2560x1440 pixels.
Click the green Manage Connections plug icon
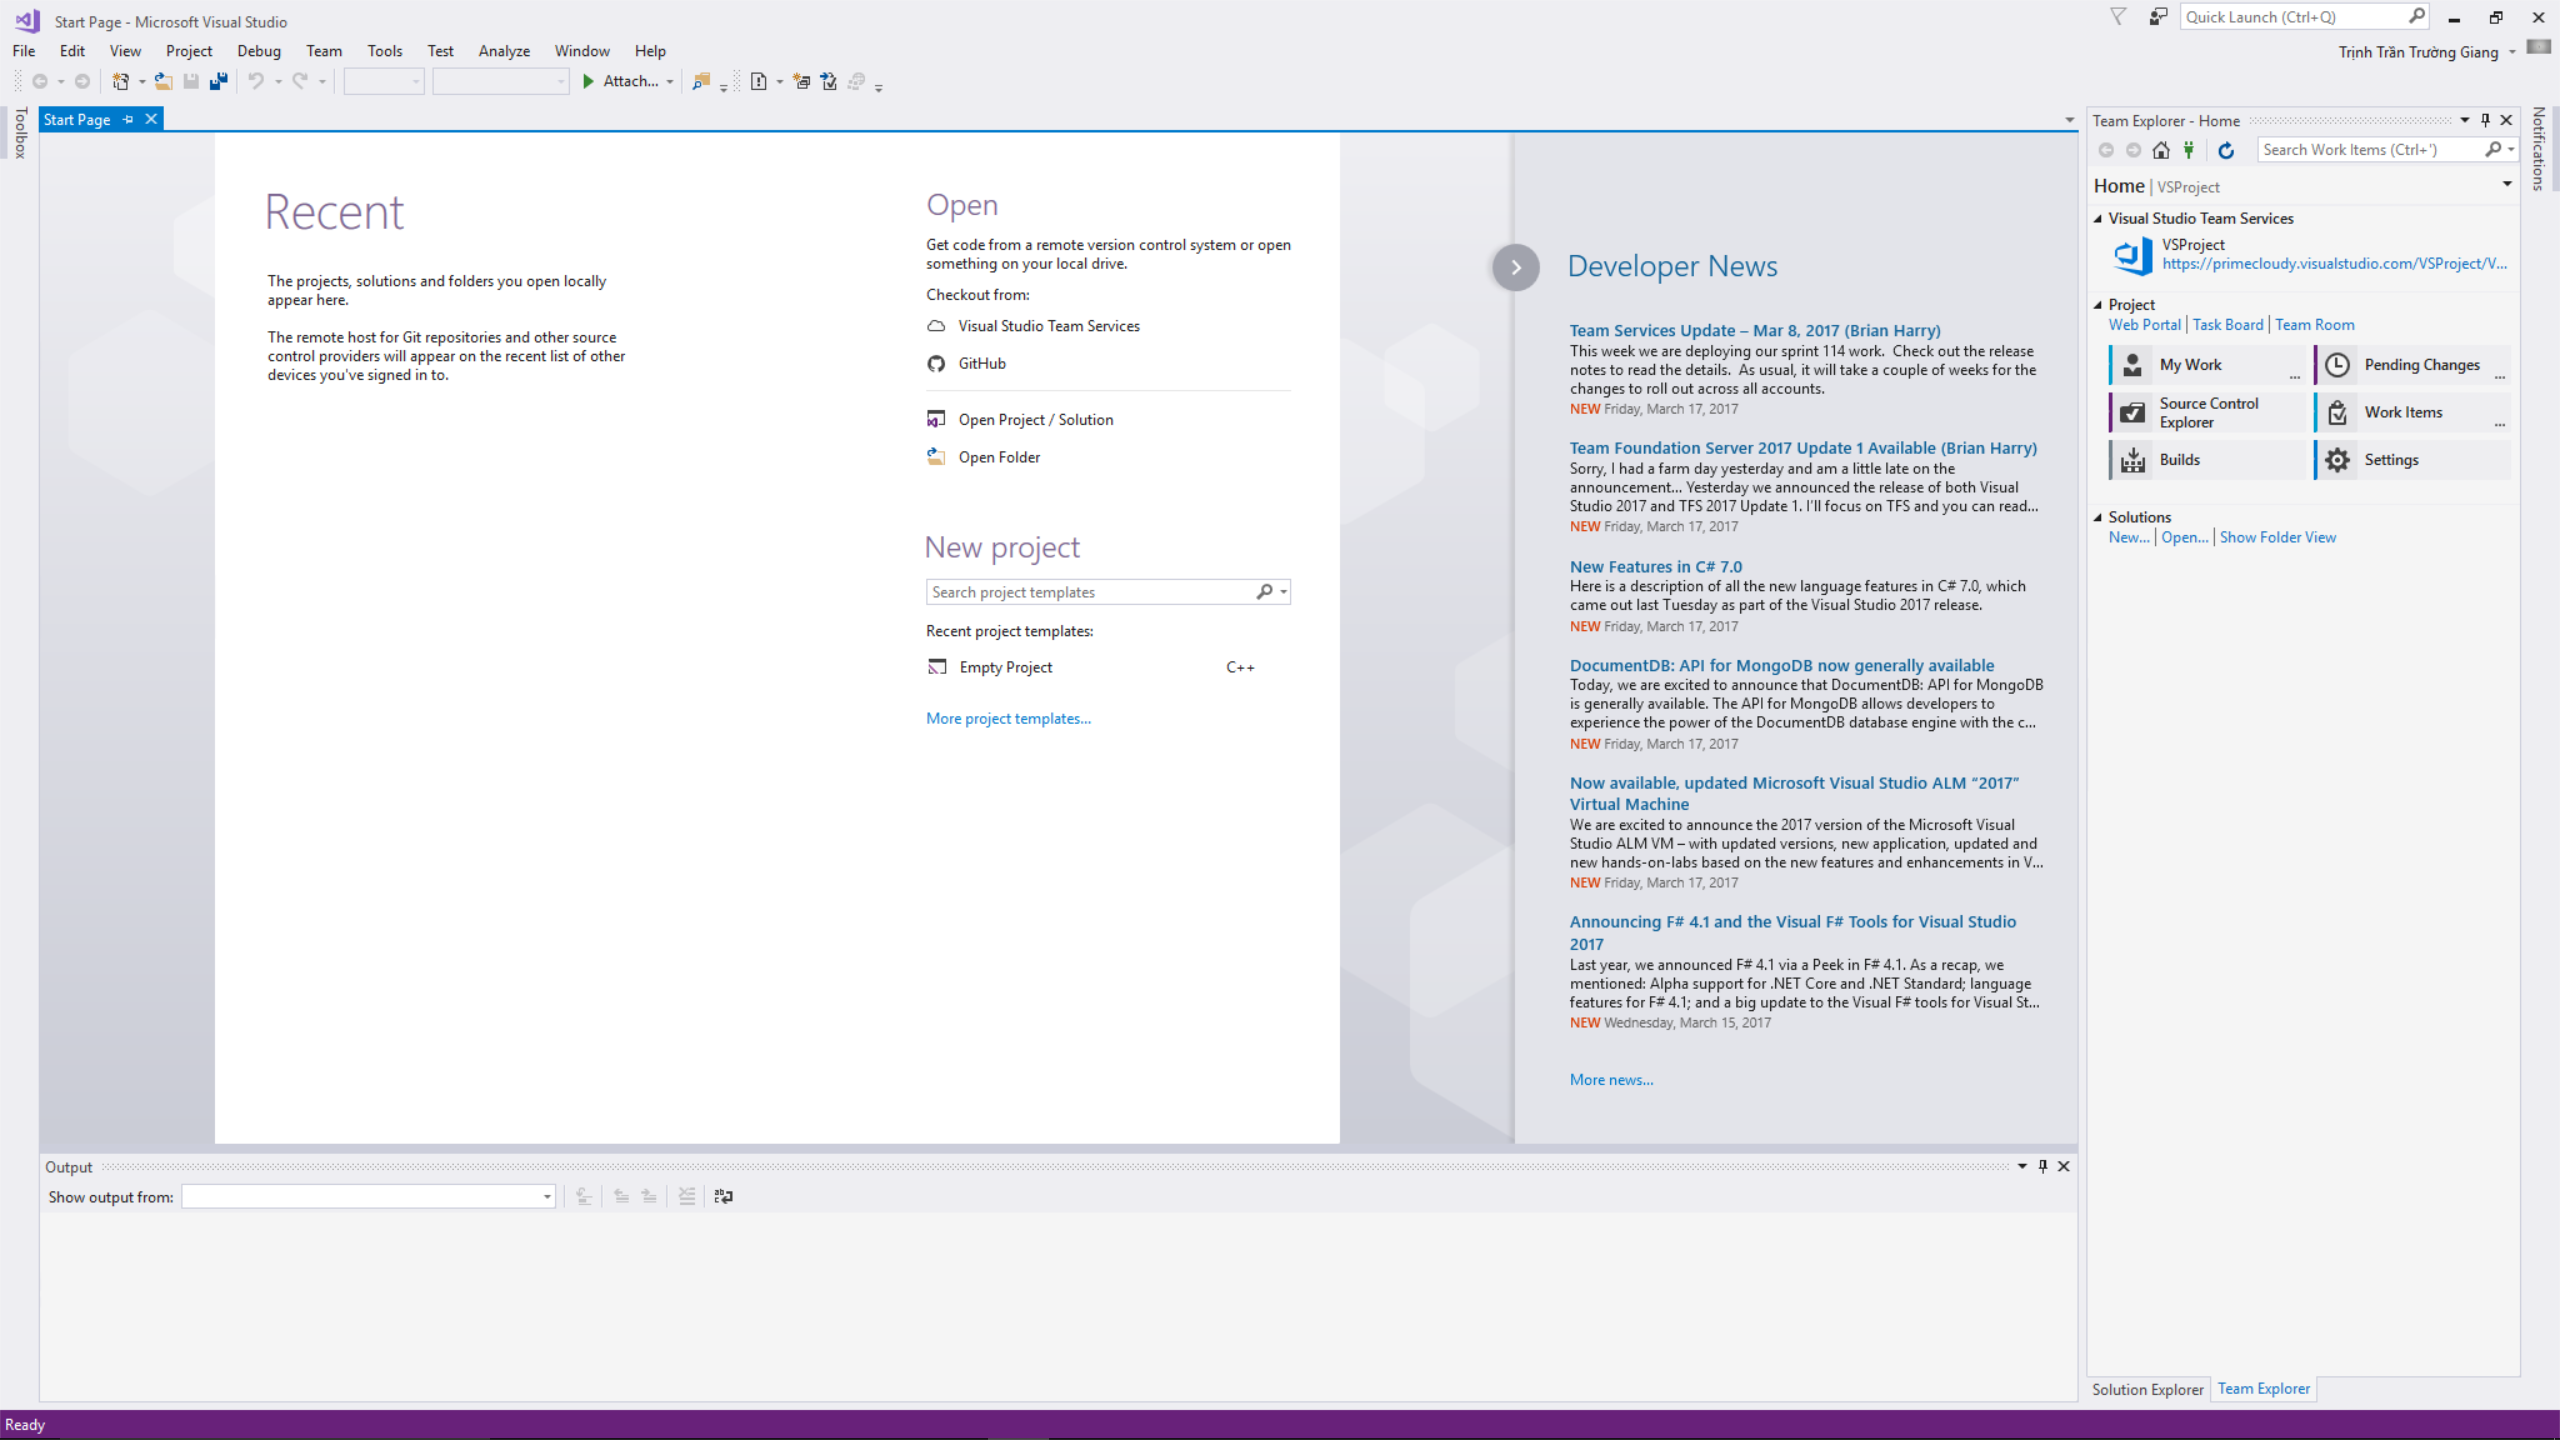click(x=2189, y=150)
